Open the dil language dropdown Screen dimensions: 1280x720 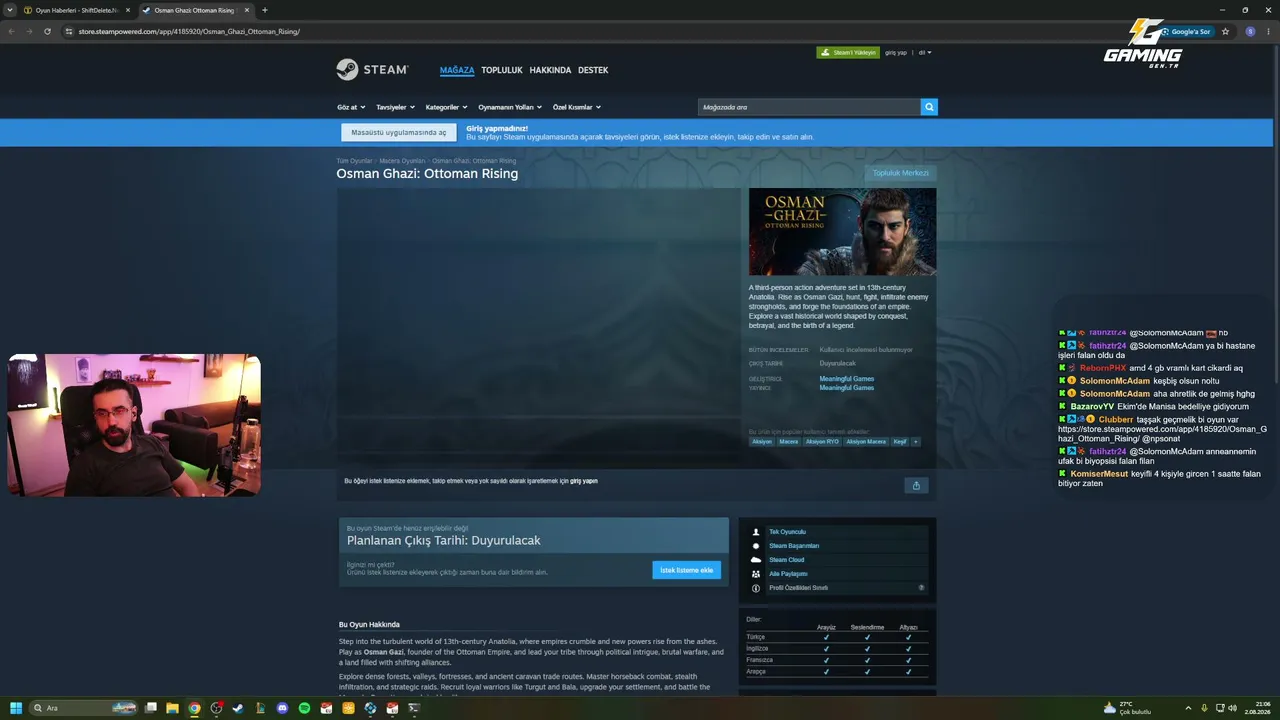(x=924, y=52)
